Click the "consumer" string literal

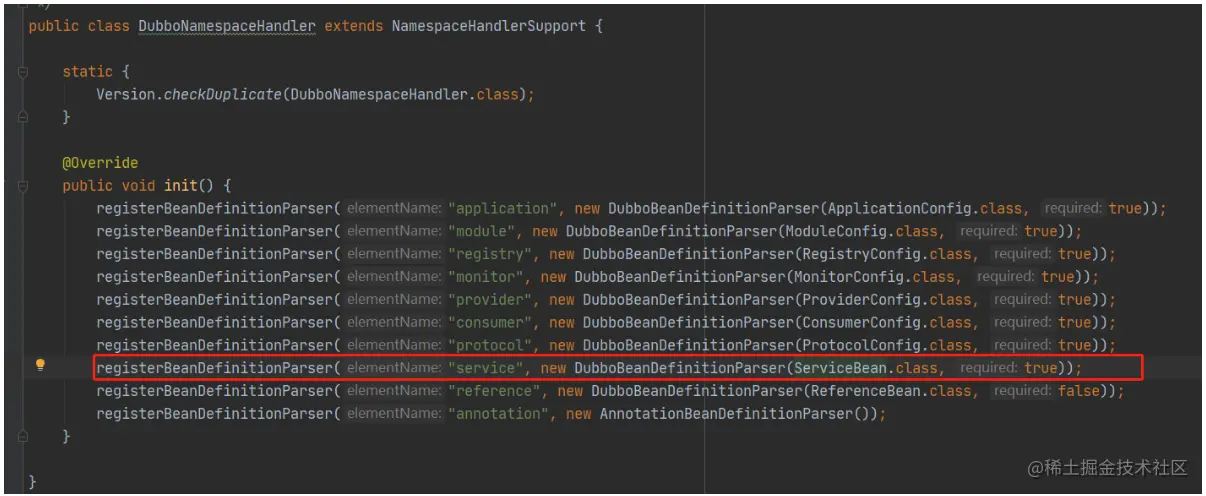pos(491,323)
